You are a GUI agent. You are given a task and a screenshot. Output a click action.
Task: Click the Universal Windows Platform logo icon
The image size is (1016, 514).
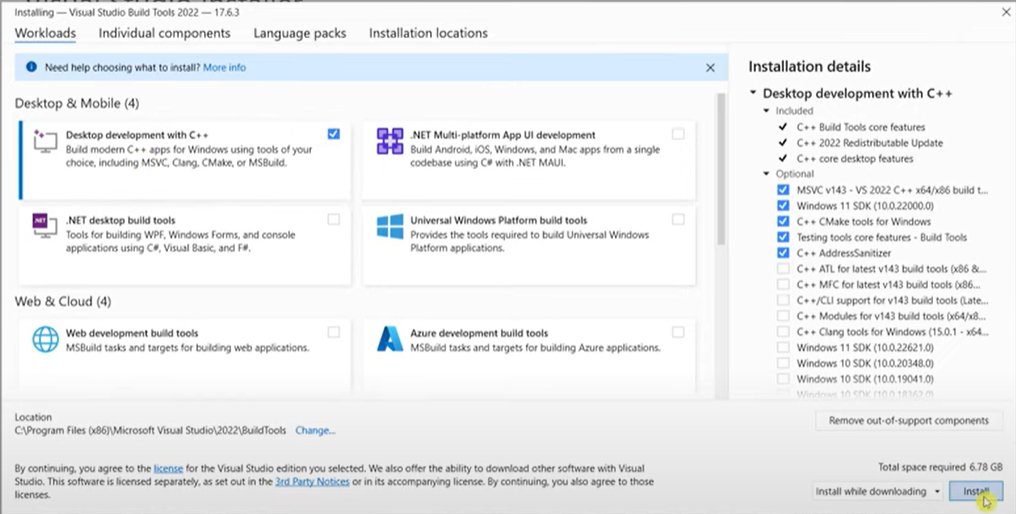pyautogui.click(x=389, y=226)
